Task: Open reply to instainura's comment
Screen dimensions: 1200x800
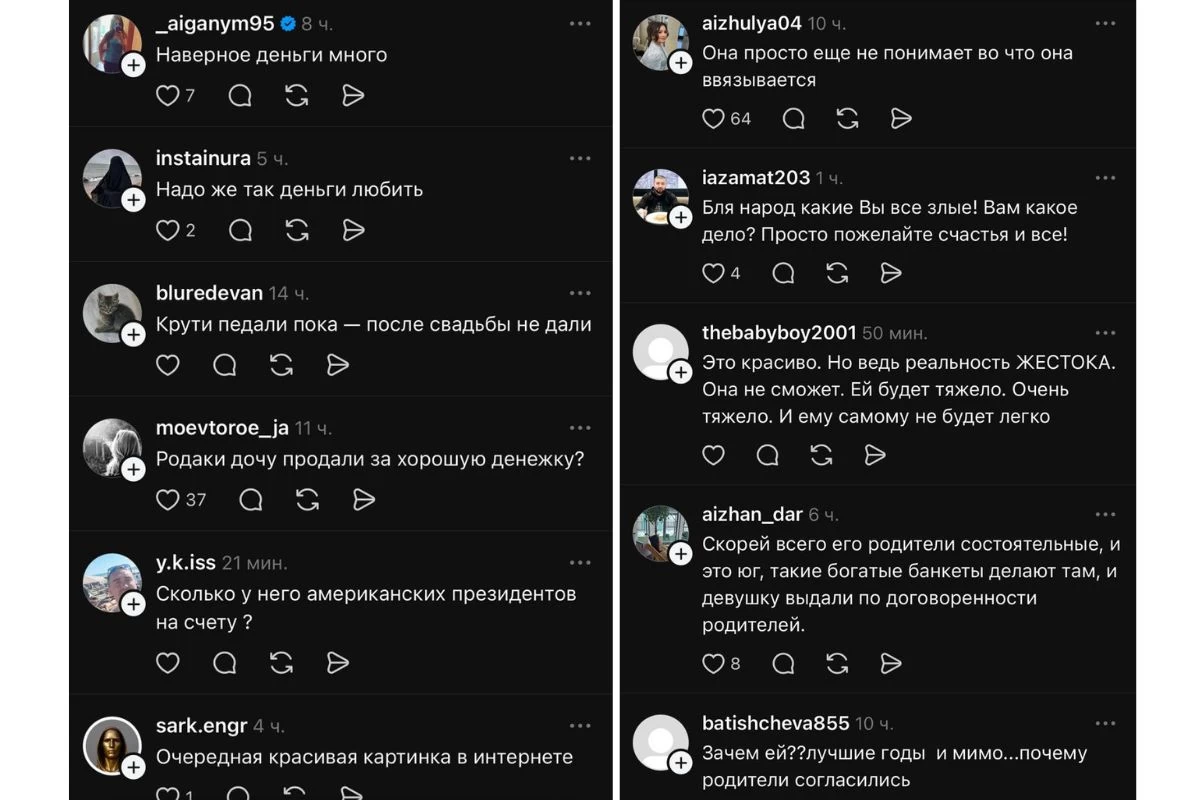Action: click(239, 230)
